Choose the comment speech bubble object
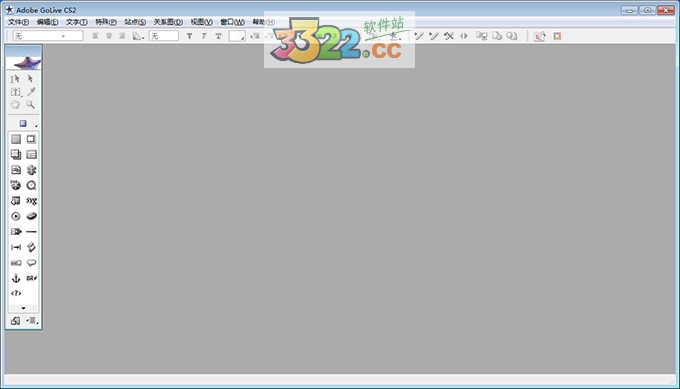Viewport: 680px width, 389px height. [31, 263]
